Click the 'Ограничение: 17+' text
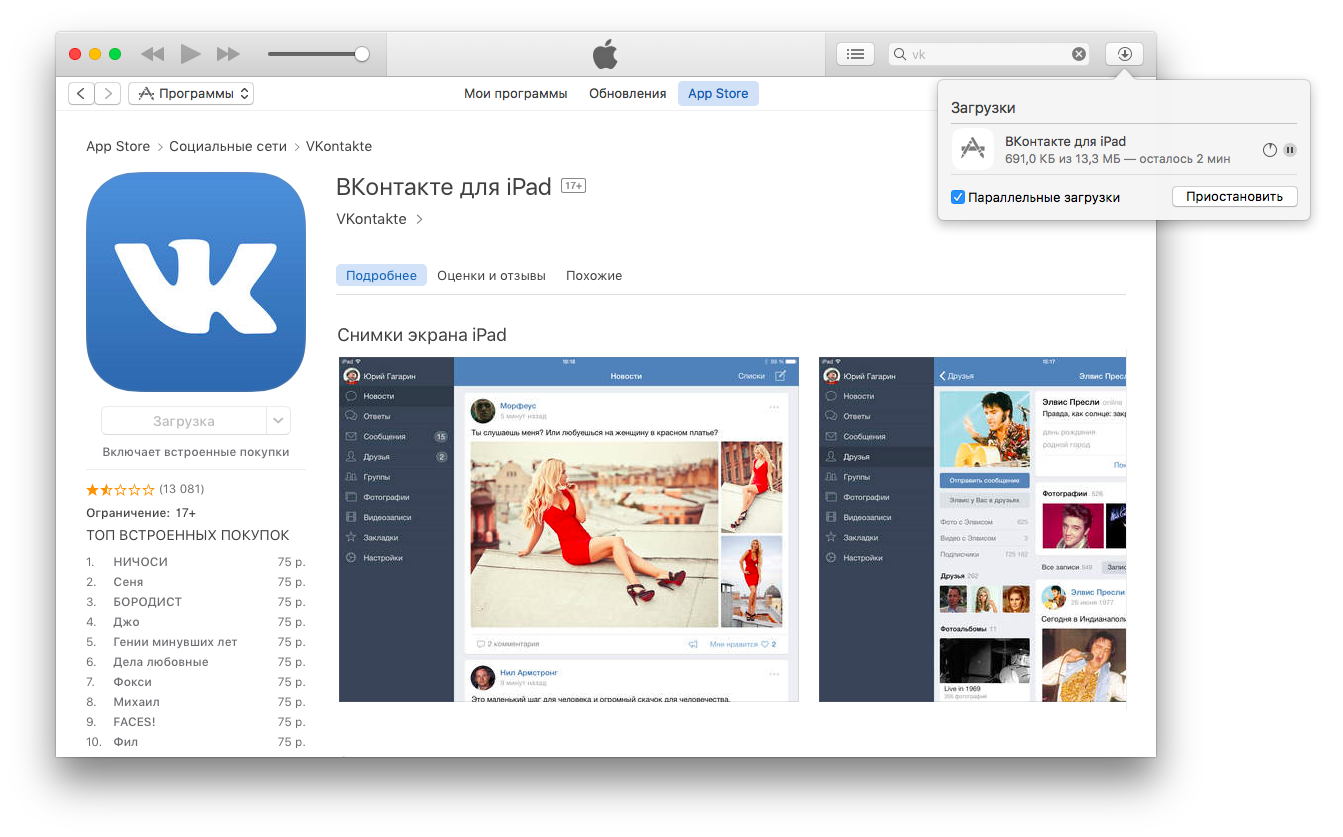 pyautogui.click(x=141, y=513)
